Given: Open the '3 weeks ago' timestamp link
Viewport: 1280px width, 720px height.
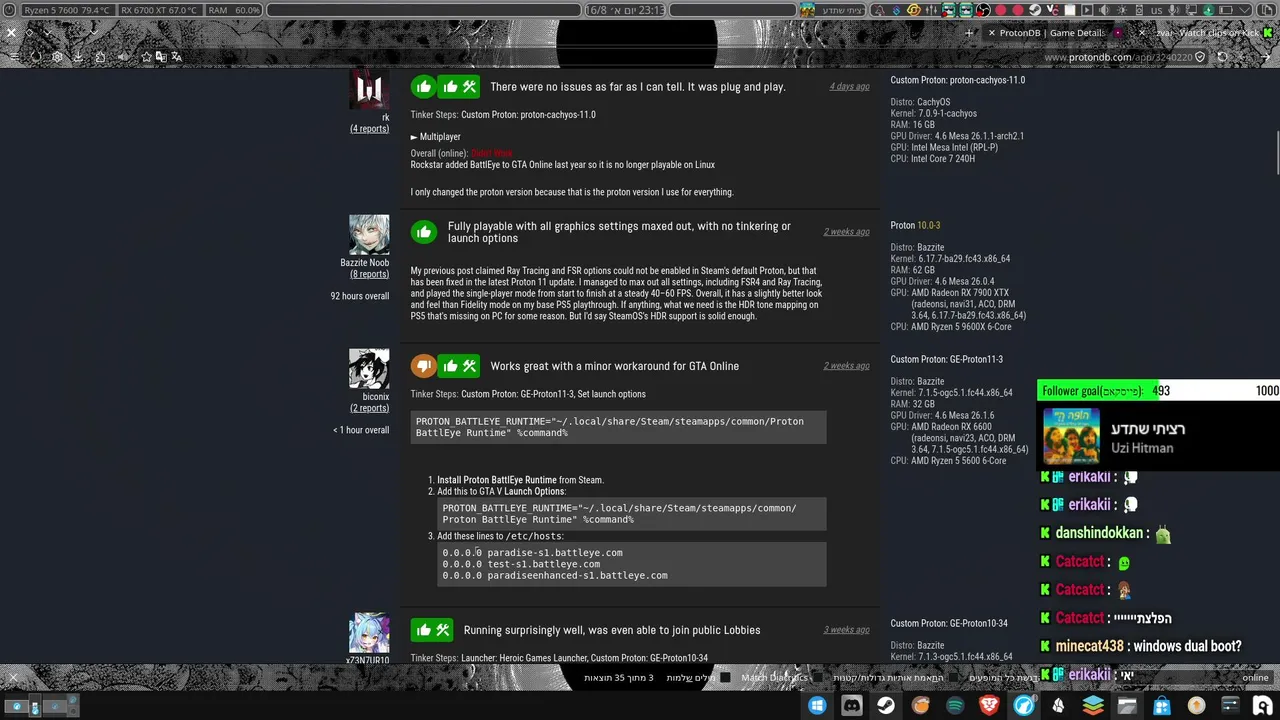Looking at the screenshot, I should click(x=846, y=630).
